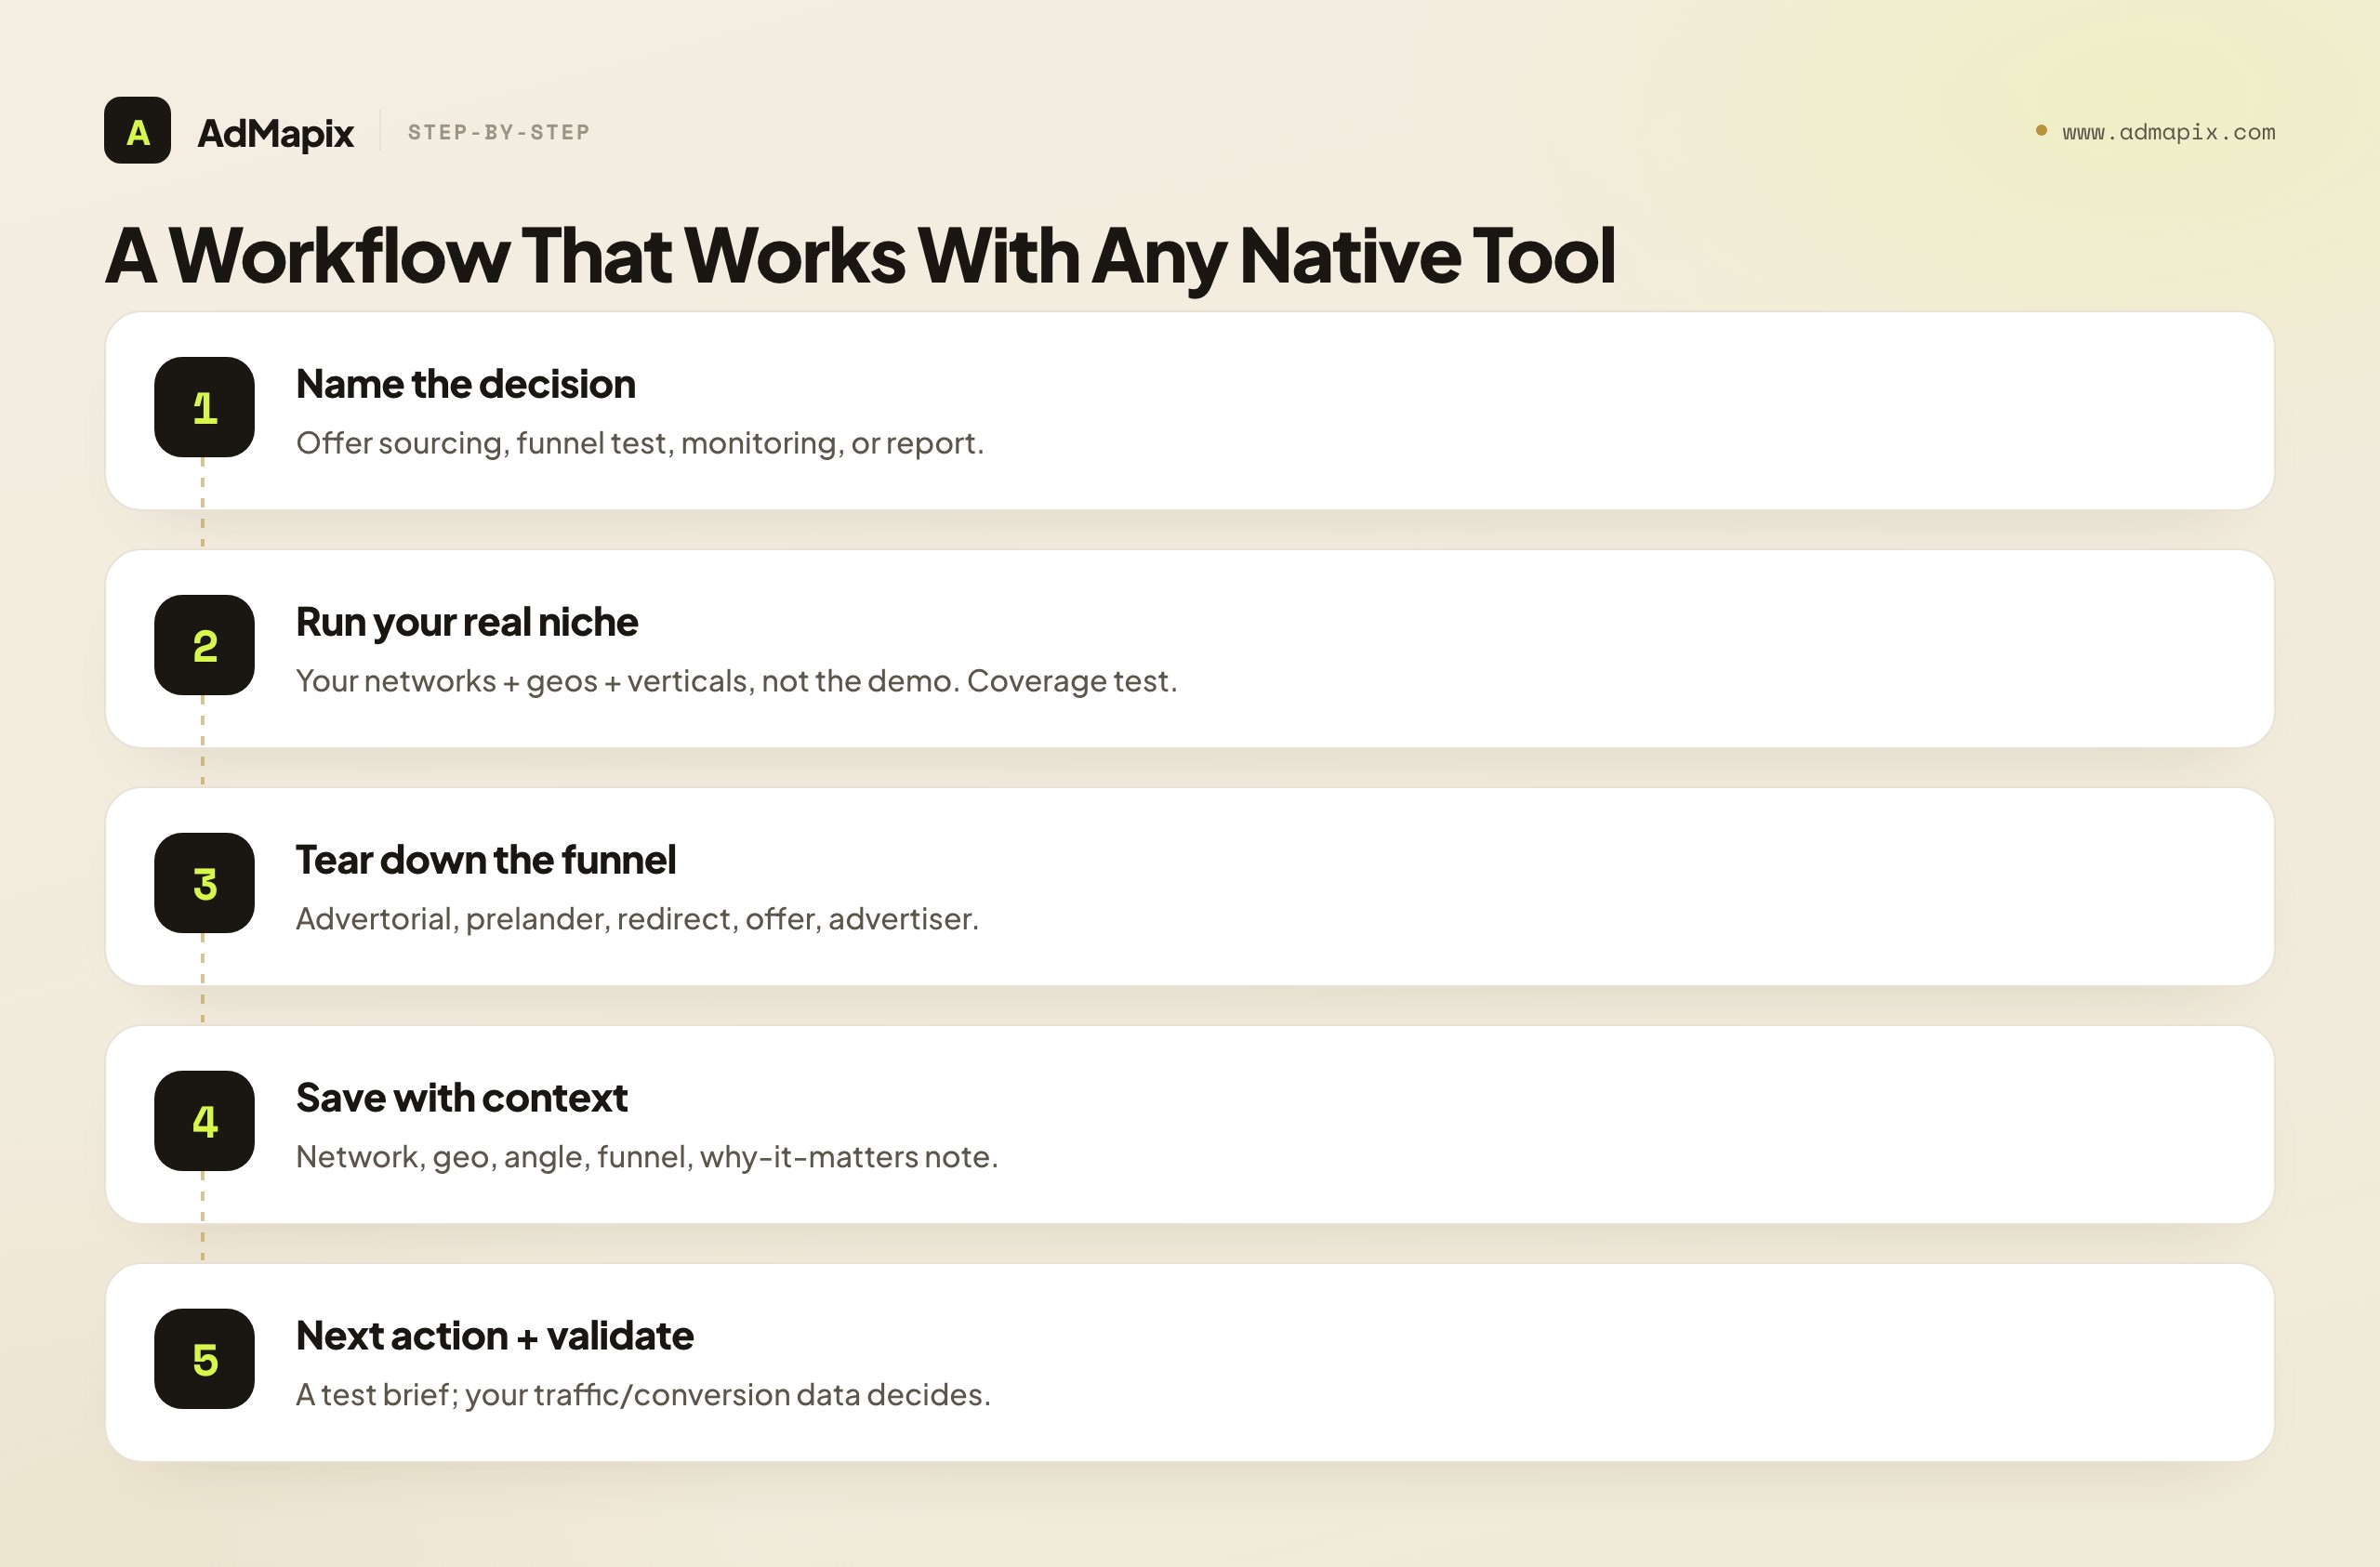Viewport: 2380px width, 1567px height.
Task: Click the 'Network, geo, angle' description
Action: pyautogui.click(x=647, y=1157)
